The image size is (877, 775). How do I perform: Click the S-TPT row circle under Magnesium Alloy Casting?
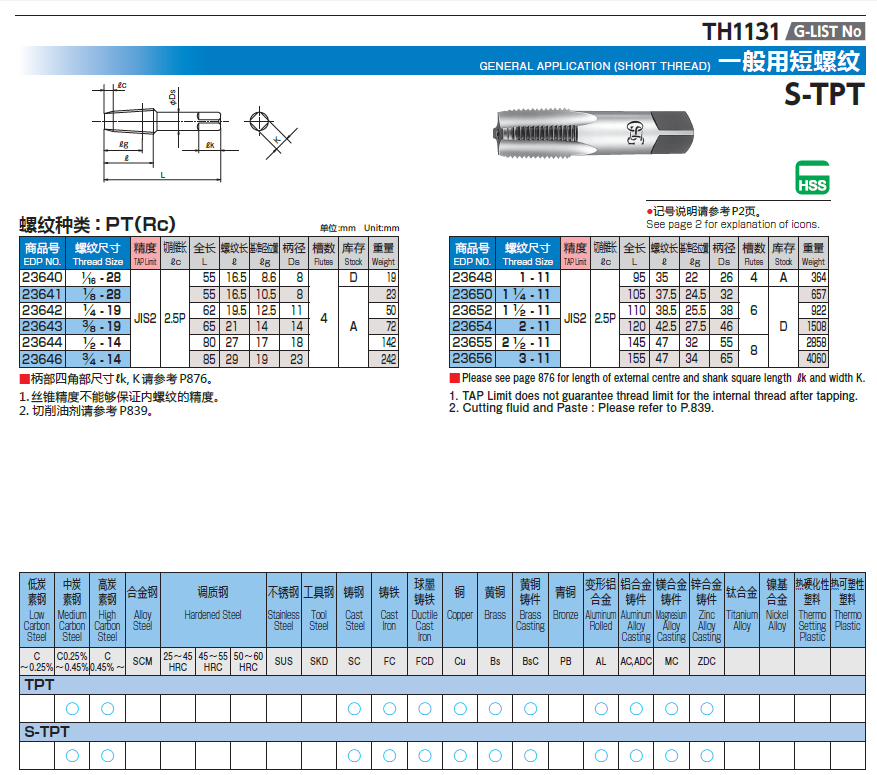pyautogui.click(x=671, y=756)
